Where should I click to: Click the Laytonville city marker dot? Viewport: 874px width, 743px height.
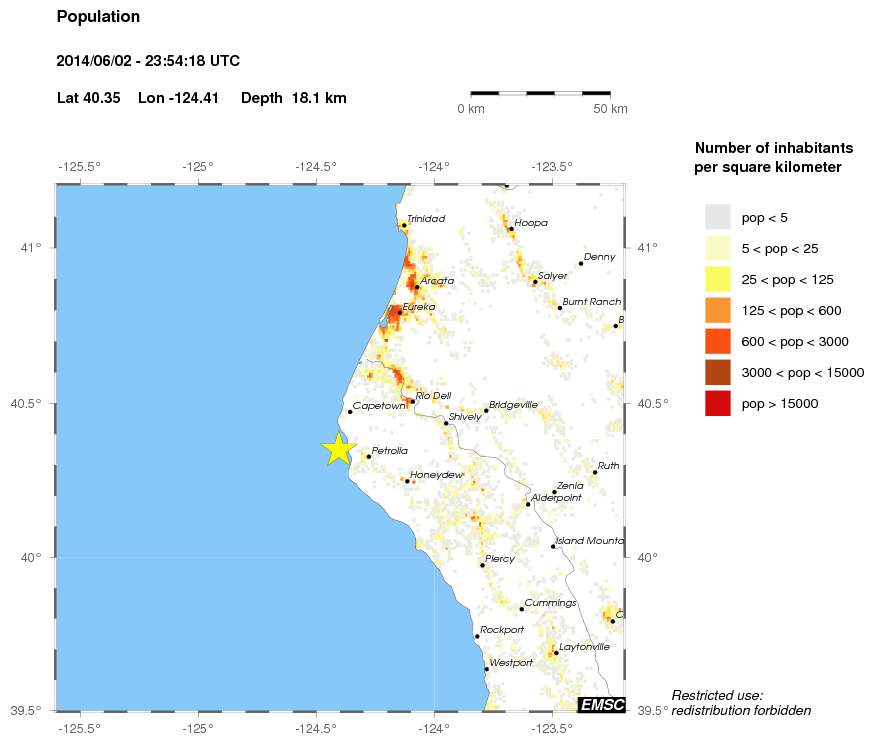tap(557, 653)
